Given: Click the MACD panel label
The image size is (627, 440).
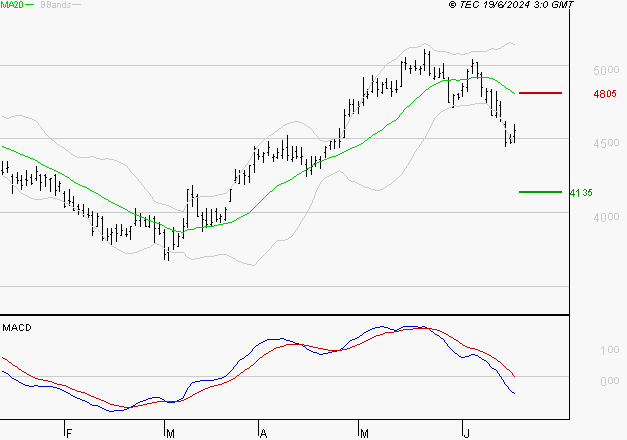Looking at the screenshot, I should (x=17, y=328).
